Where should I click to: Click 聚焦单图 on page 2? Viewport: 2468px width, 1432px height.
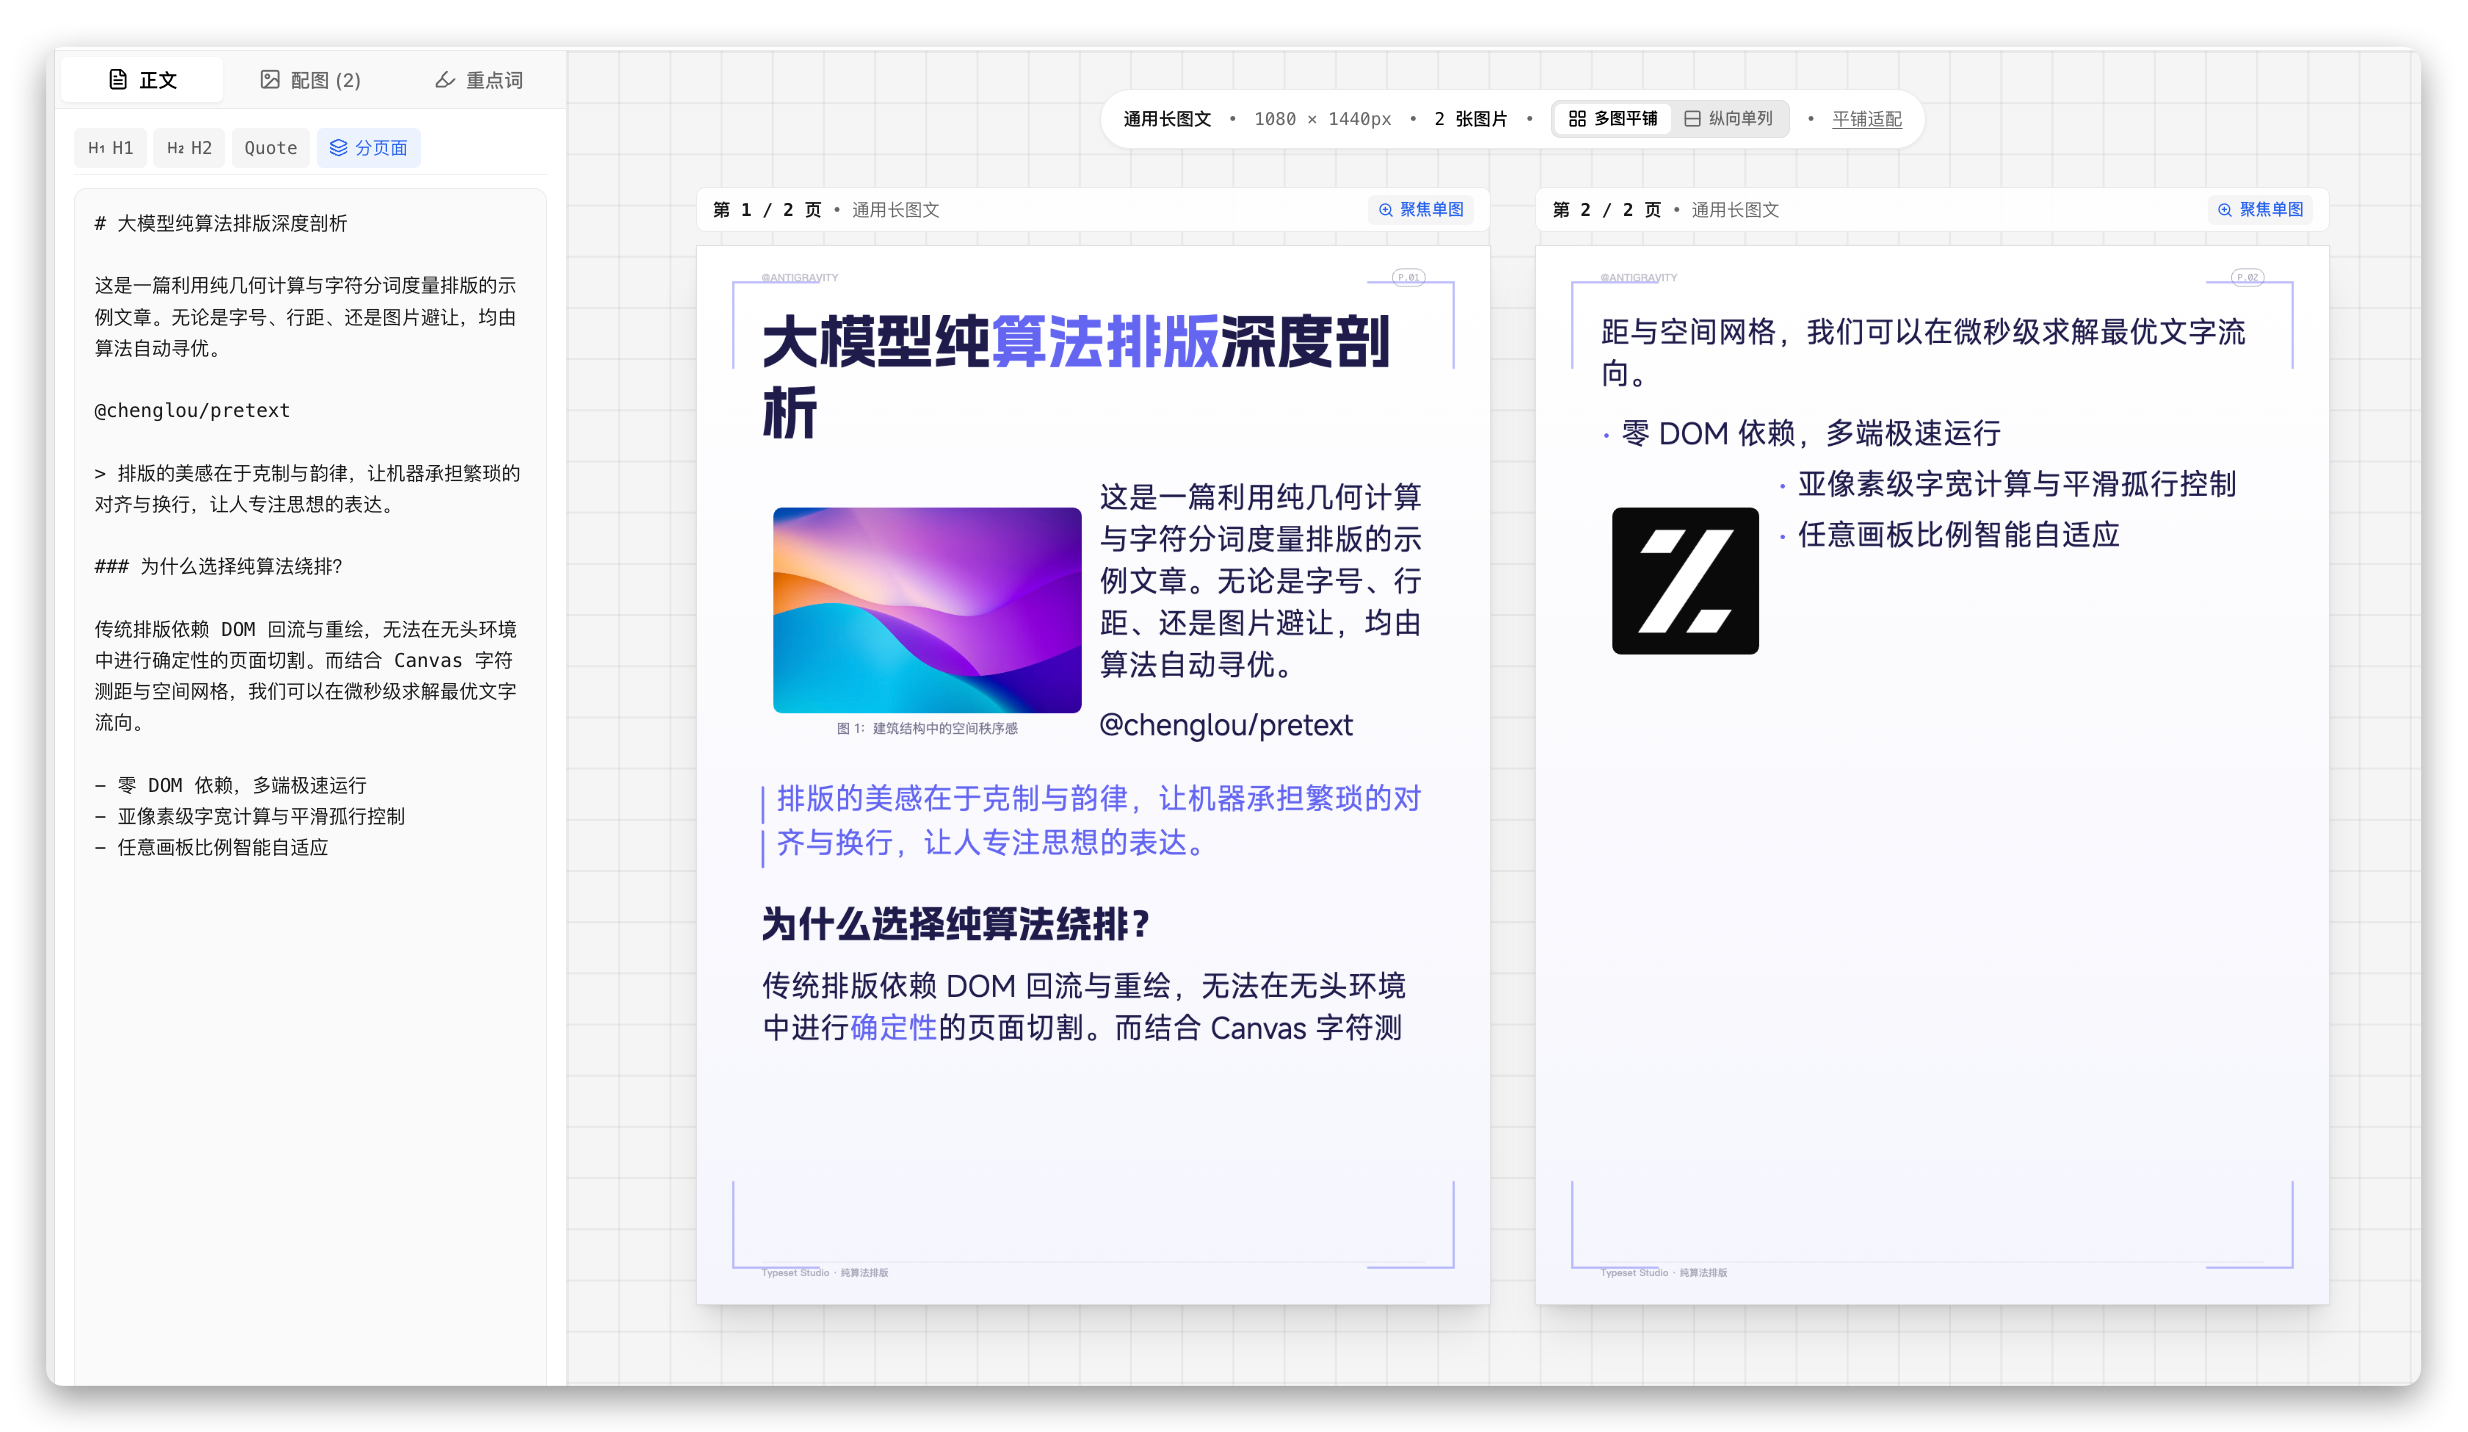coord(2260,210)
